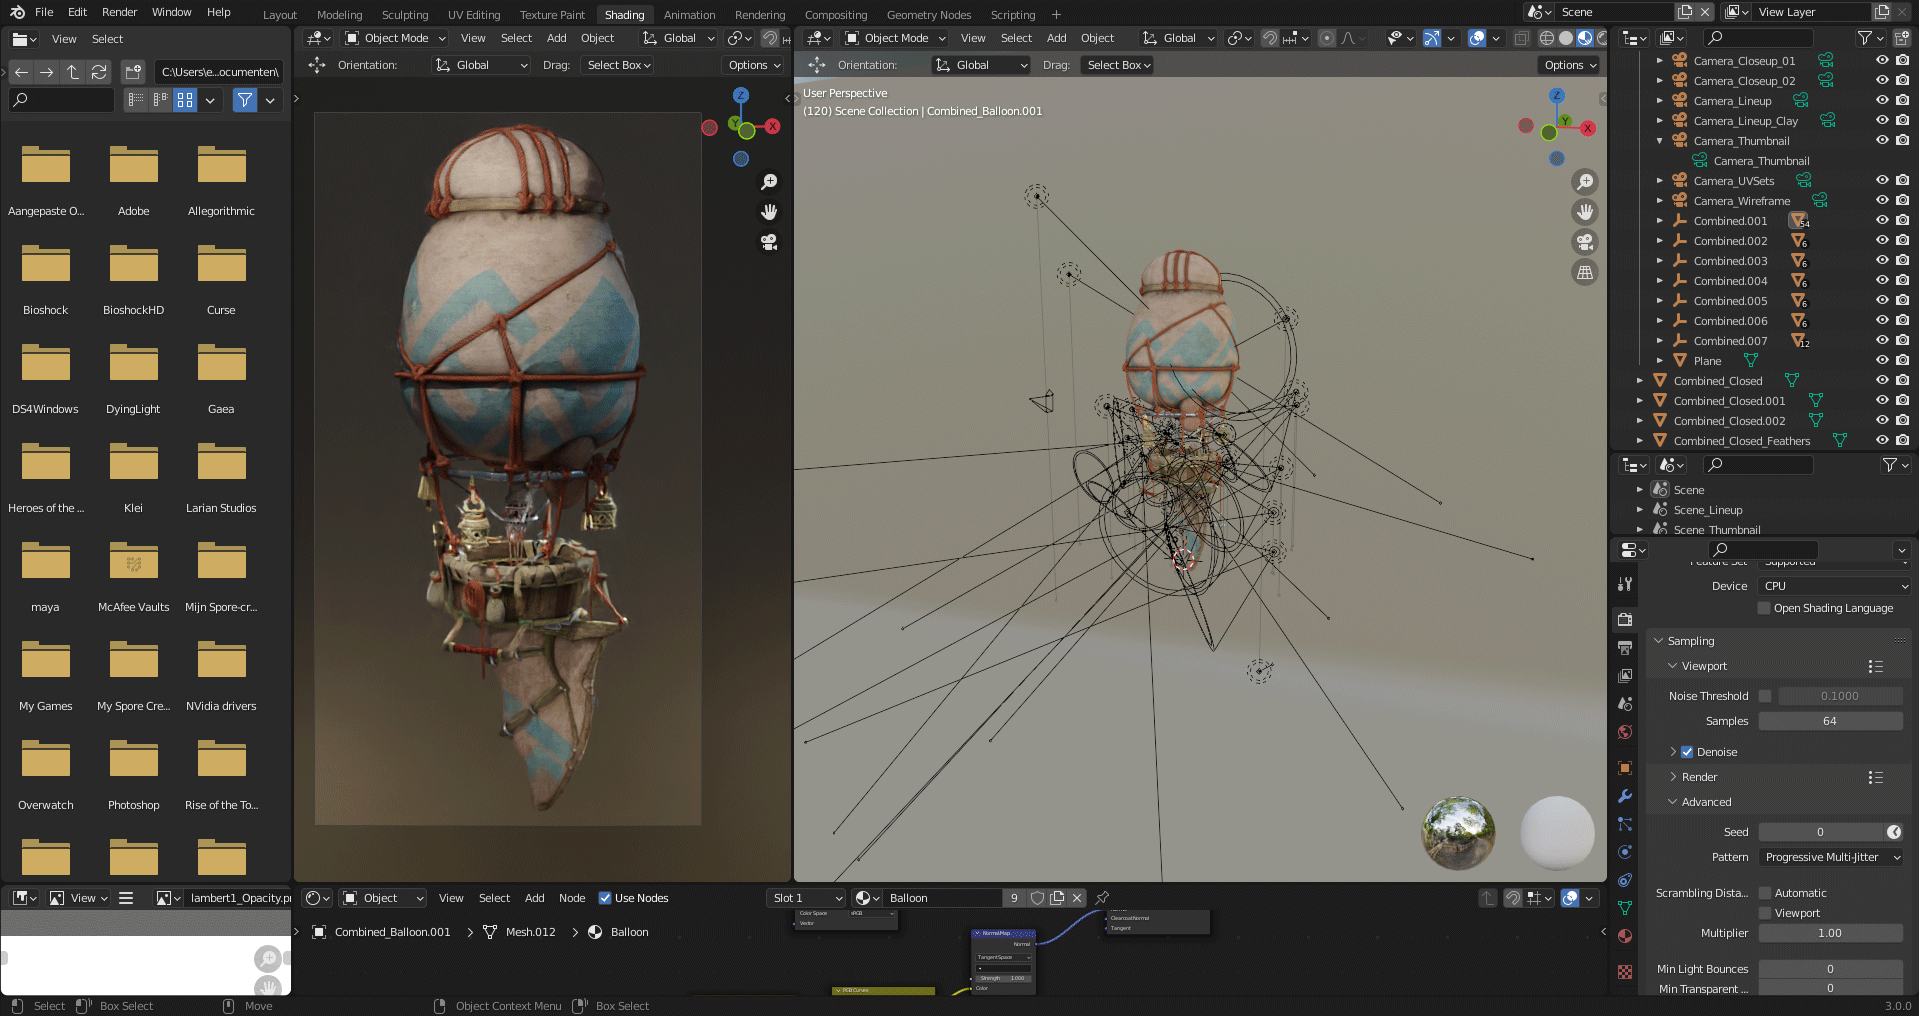Viewport: 1919px width, 1016px height.
Task: Open the Render menu
Action: point(119,12)
